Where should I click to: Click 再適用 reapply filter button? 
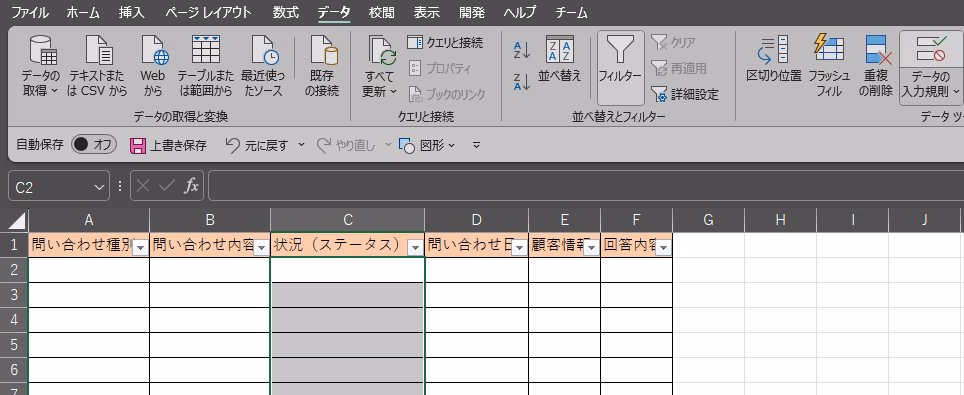coord(679,68)
